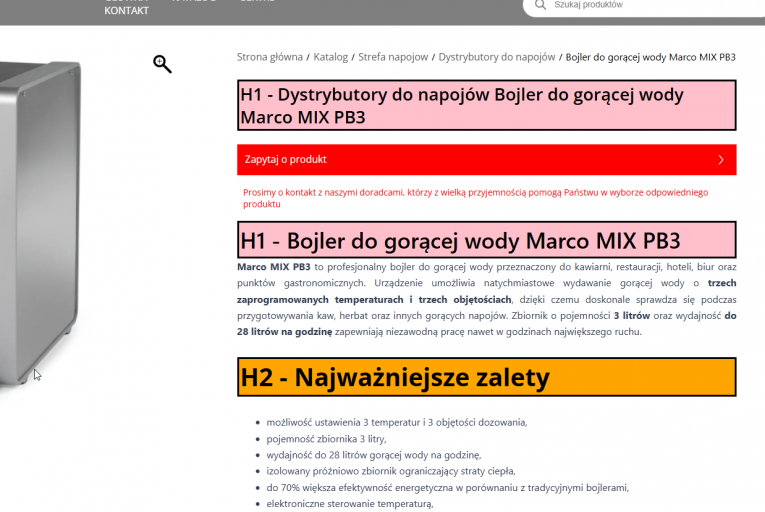Click the bold text Marco MIX PB3 in description

(x=274, y=267)
